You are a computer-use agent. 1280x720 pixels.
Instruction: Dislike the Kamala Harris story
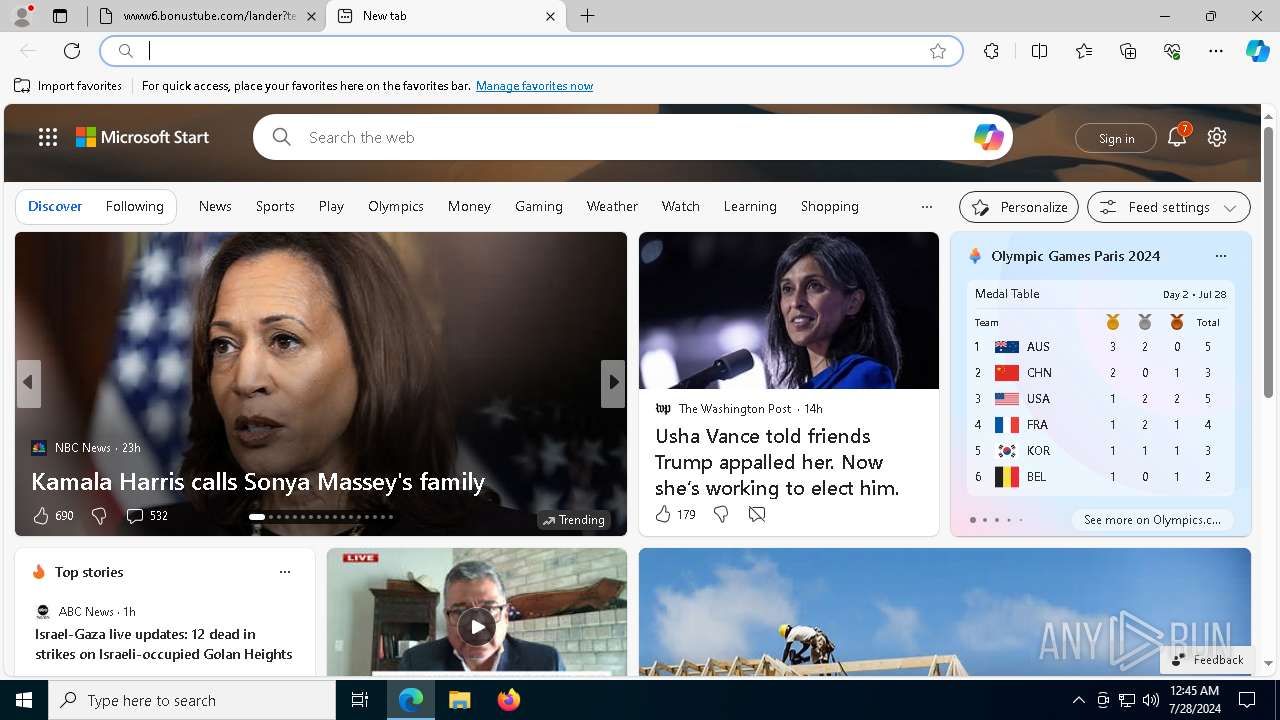point(98,516)
